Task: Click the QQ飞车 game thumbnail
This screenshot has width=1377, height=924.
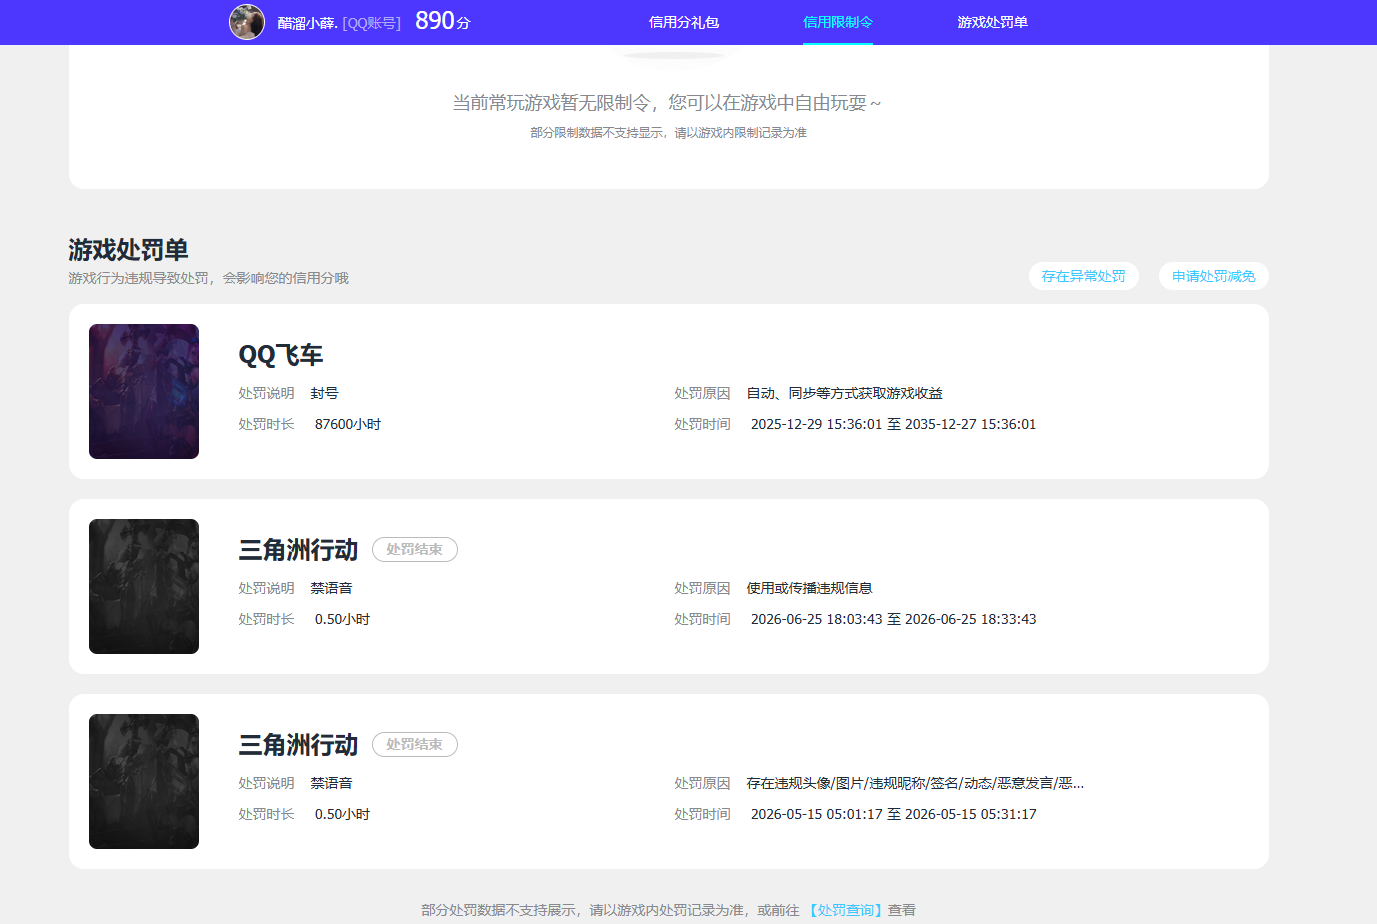Action: 144,391
